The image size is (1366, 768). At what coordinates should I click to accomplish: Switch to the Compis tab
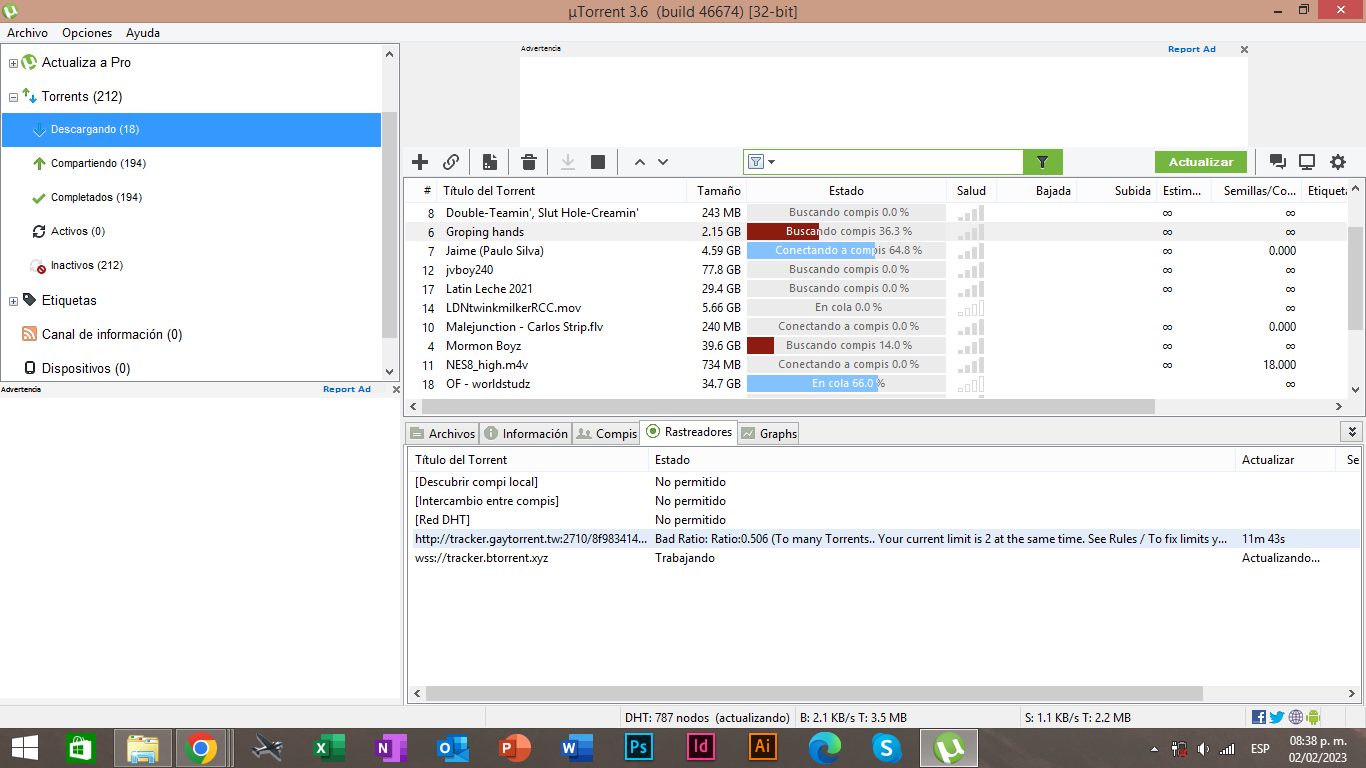pos(606,433)
